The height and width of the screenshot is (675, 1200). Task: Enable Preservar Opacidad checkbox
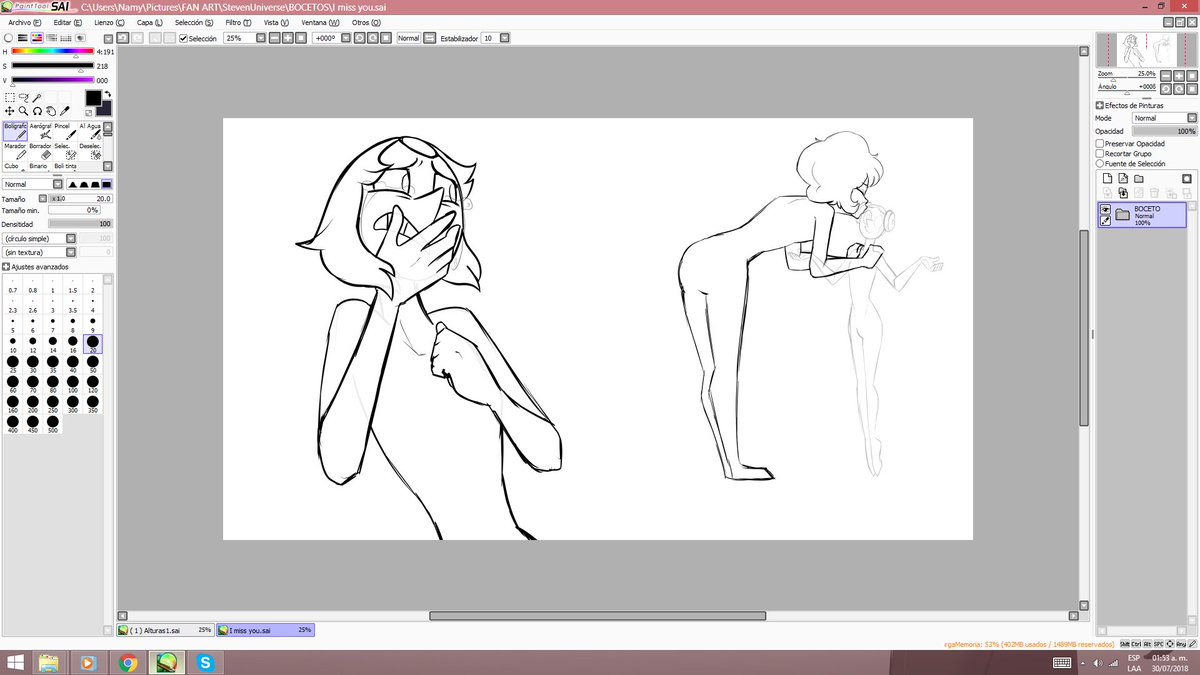(x=1100, y=143)
